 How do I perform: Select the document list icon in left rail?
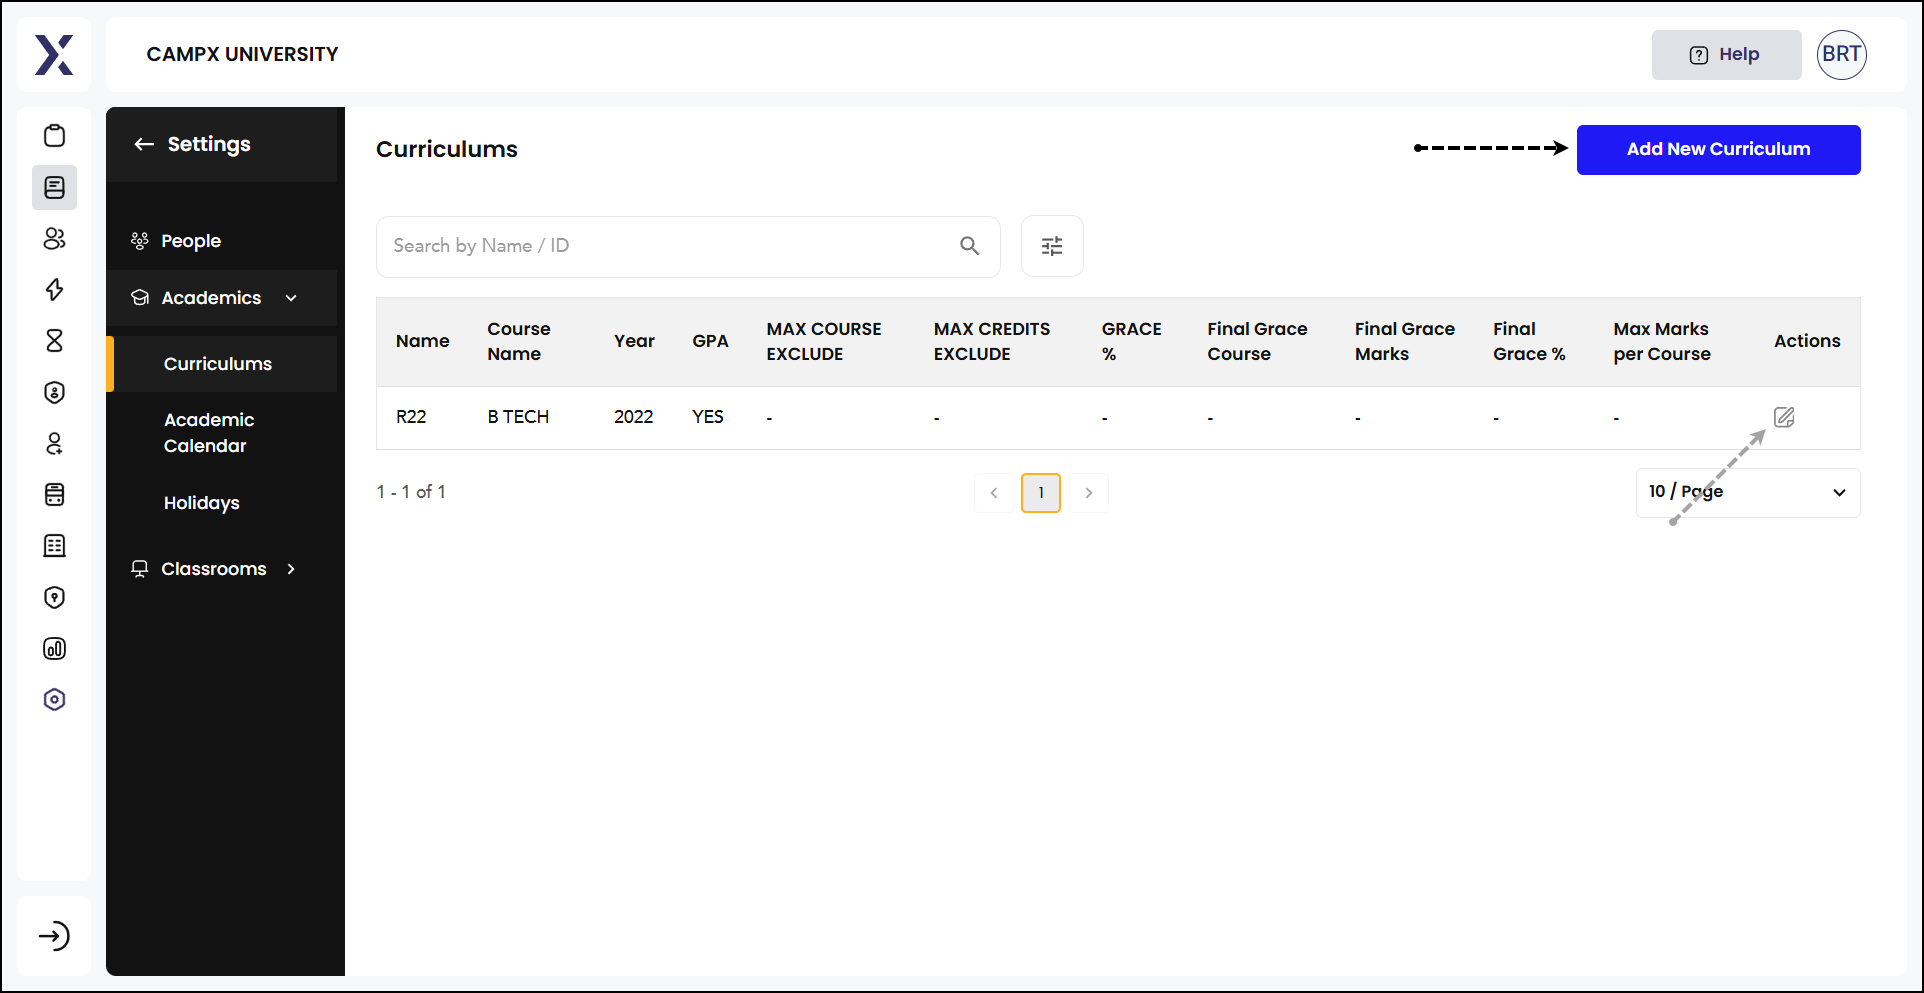55,187
